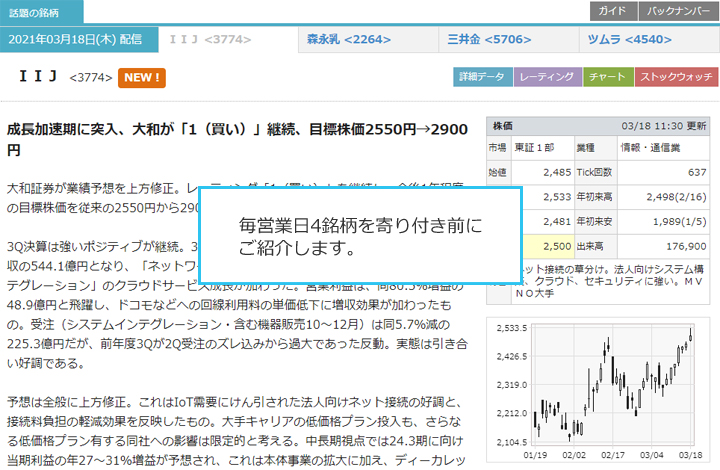Switch to 森永乳 <2264> tab

(368, 39)
